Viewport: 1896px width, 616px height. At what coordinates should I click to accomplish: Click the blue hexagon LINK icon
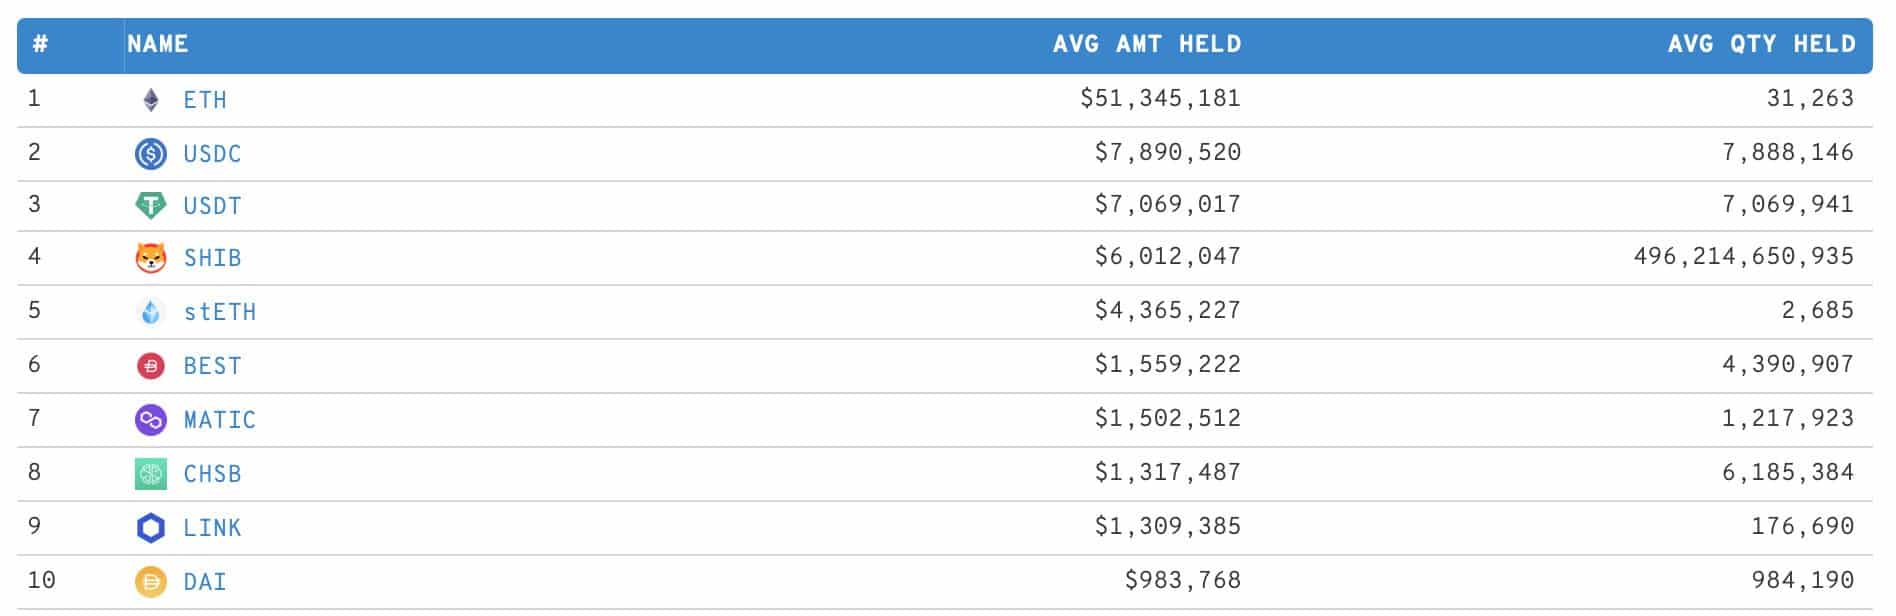pyautogui.click(x=151, y=528)
